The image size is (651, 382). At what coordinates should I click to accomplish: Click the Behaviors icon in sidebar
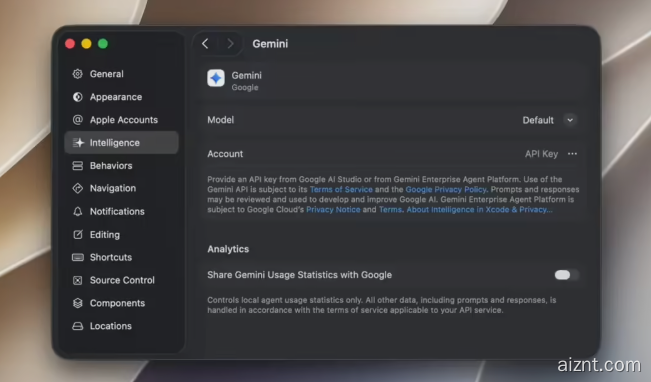(78, 166)
